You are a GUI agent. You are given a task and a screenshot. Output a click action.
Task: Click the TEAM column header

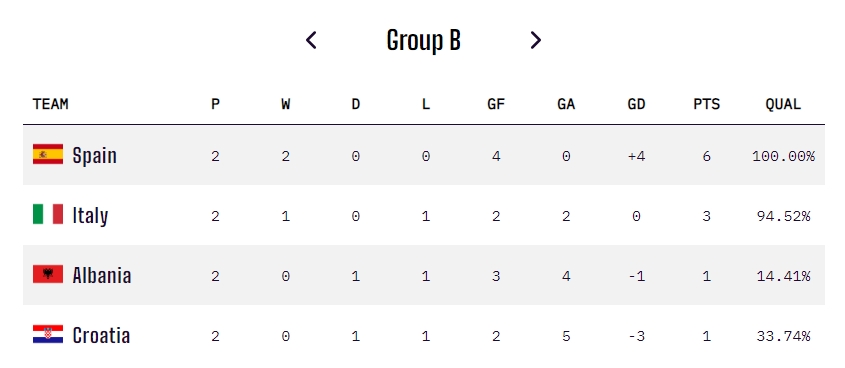[51, 104]
